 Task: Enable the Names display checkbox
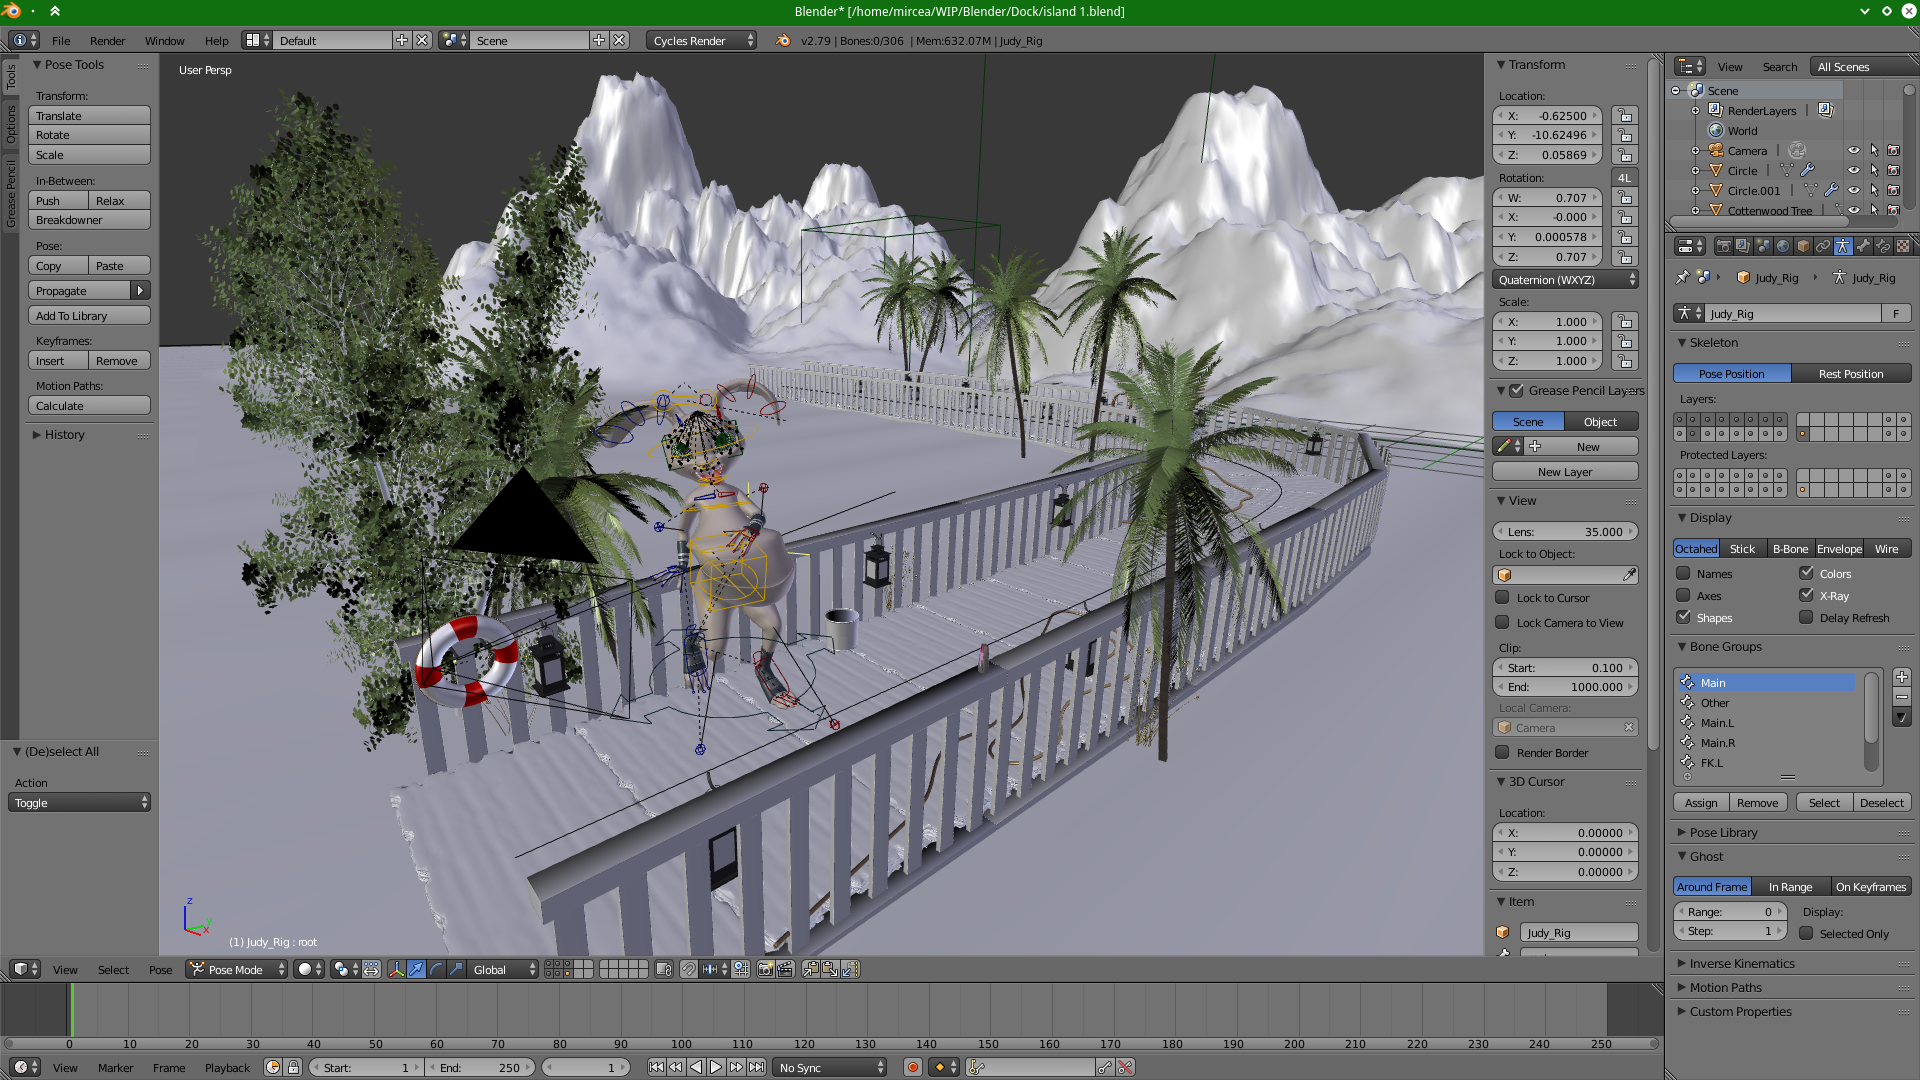click(1684, 573)
